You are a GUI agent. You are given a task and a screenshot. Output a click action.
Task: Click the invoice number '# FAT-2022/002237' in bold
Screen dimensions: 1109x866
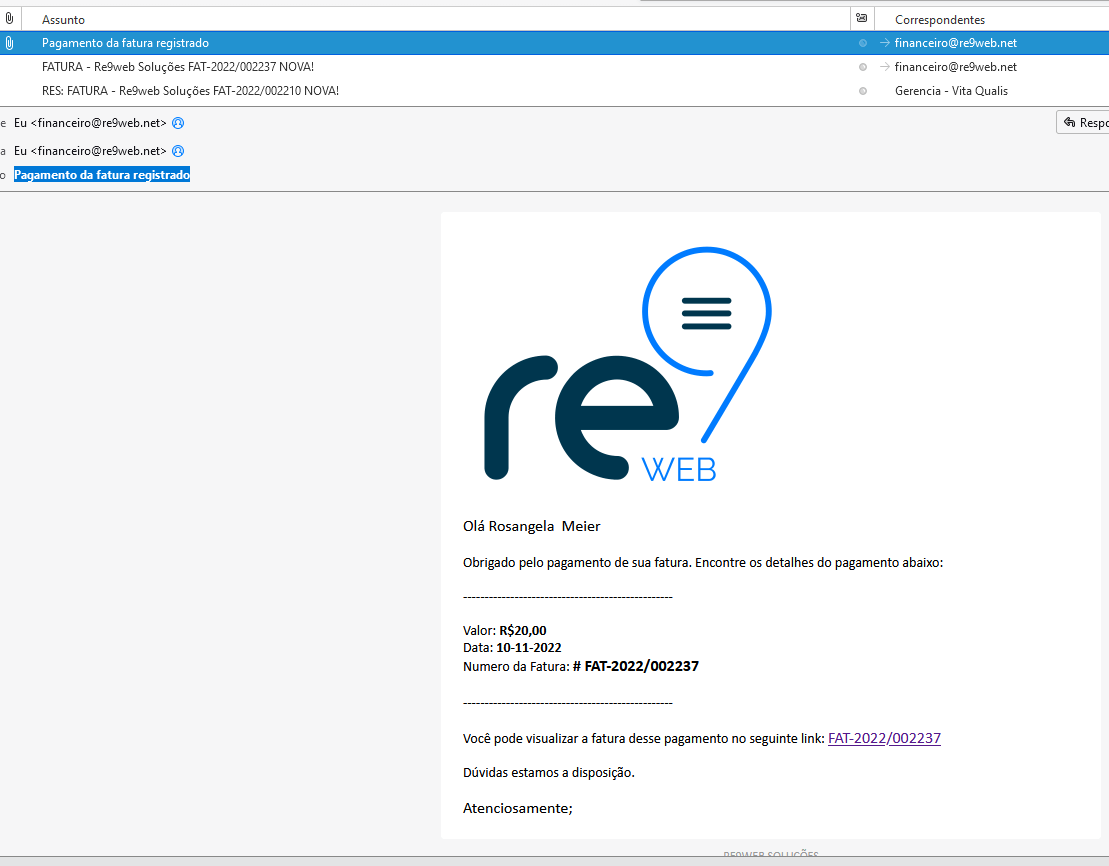(636, 666)
